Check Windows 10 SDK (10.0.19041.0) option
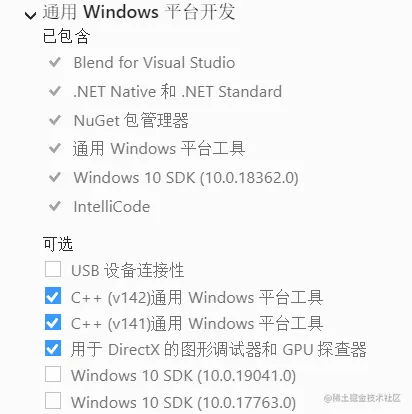The width and height of the screenshot is (412, 414). point(53,374)
